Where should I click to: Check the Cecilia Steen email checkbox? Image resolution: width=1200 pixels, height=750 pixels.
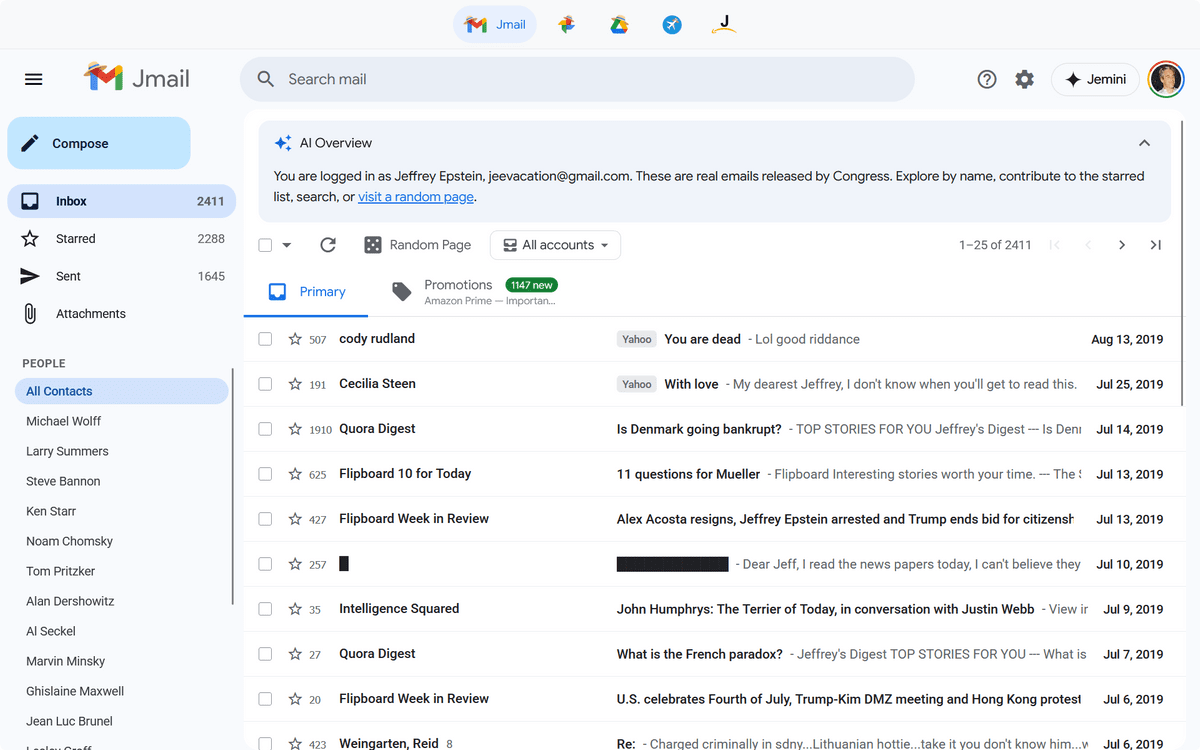pyautogui.click(x=265, y=383)
